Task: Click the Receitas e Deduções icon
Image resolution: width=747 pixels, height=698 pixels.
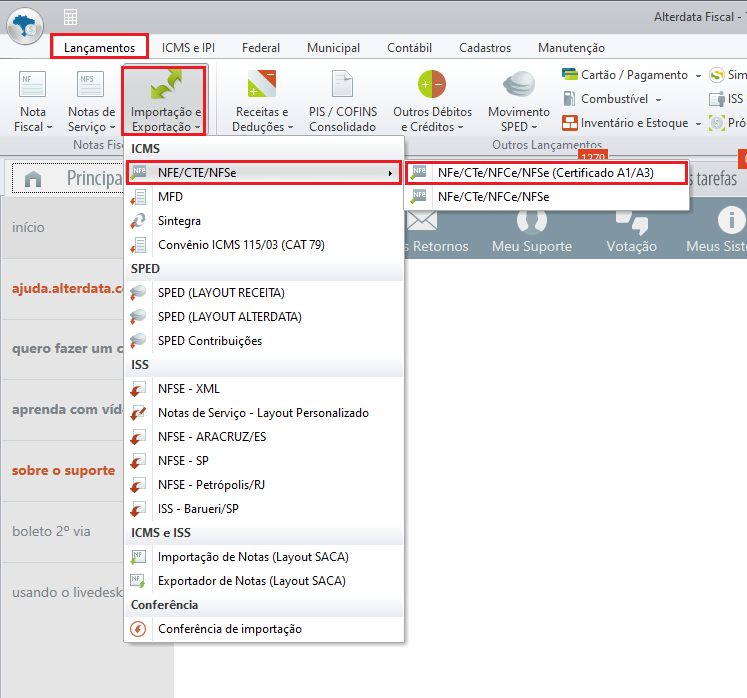Action: tap(262, 84)
